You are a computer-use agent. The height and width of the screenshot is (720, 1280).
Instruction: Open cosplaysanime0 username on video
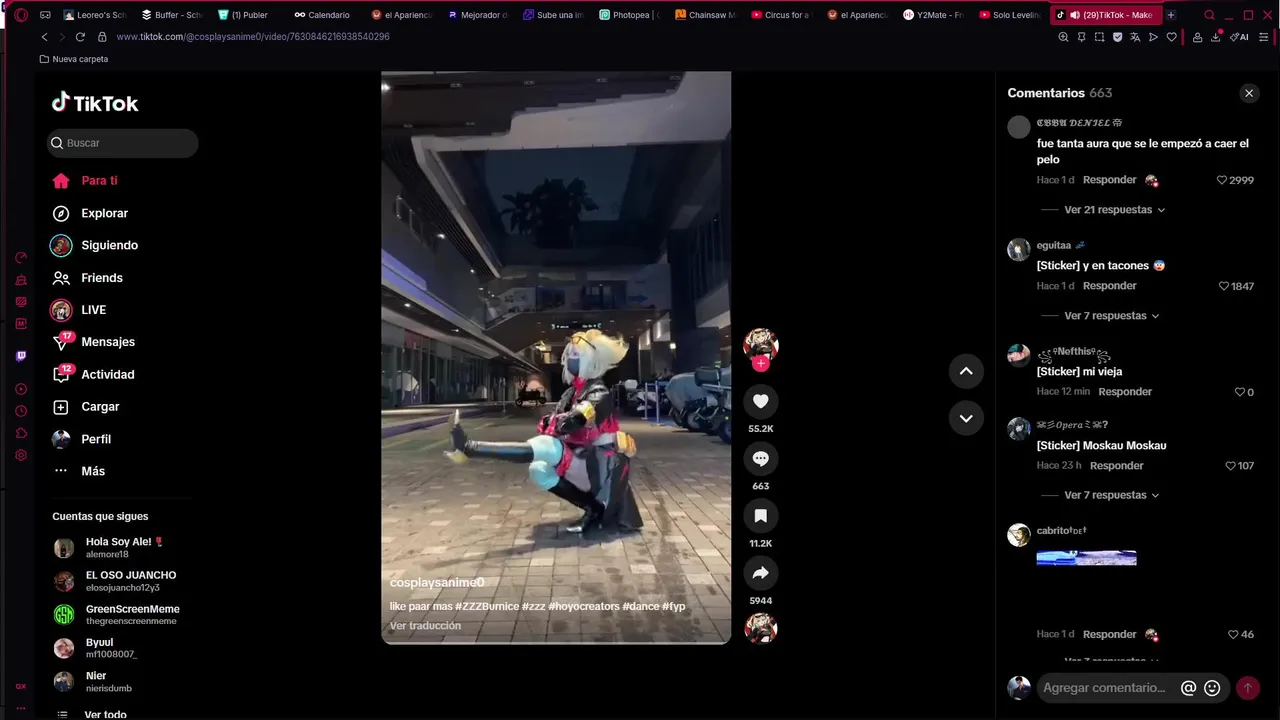click(x=437, y=583)
